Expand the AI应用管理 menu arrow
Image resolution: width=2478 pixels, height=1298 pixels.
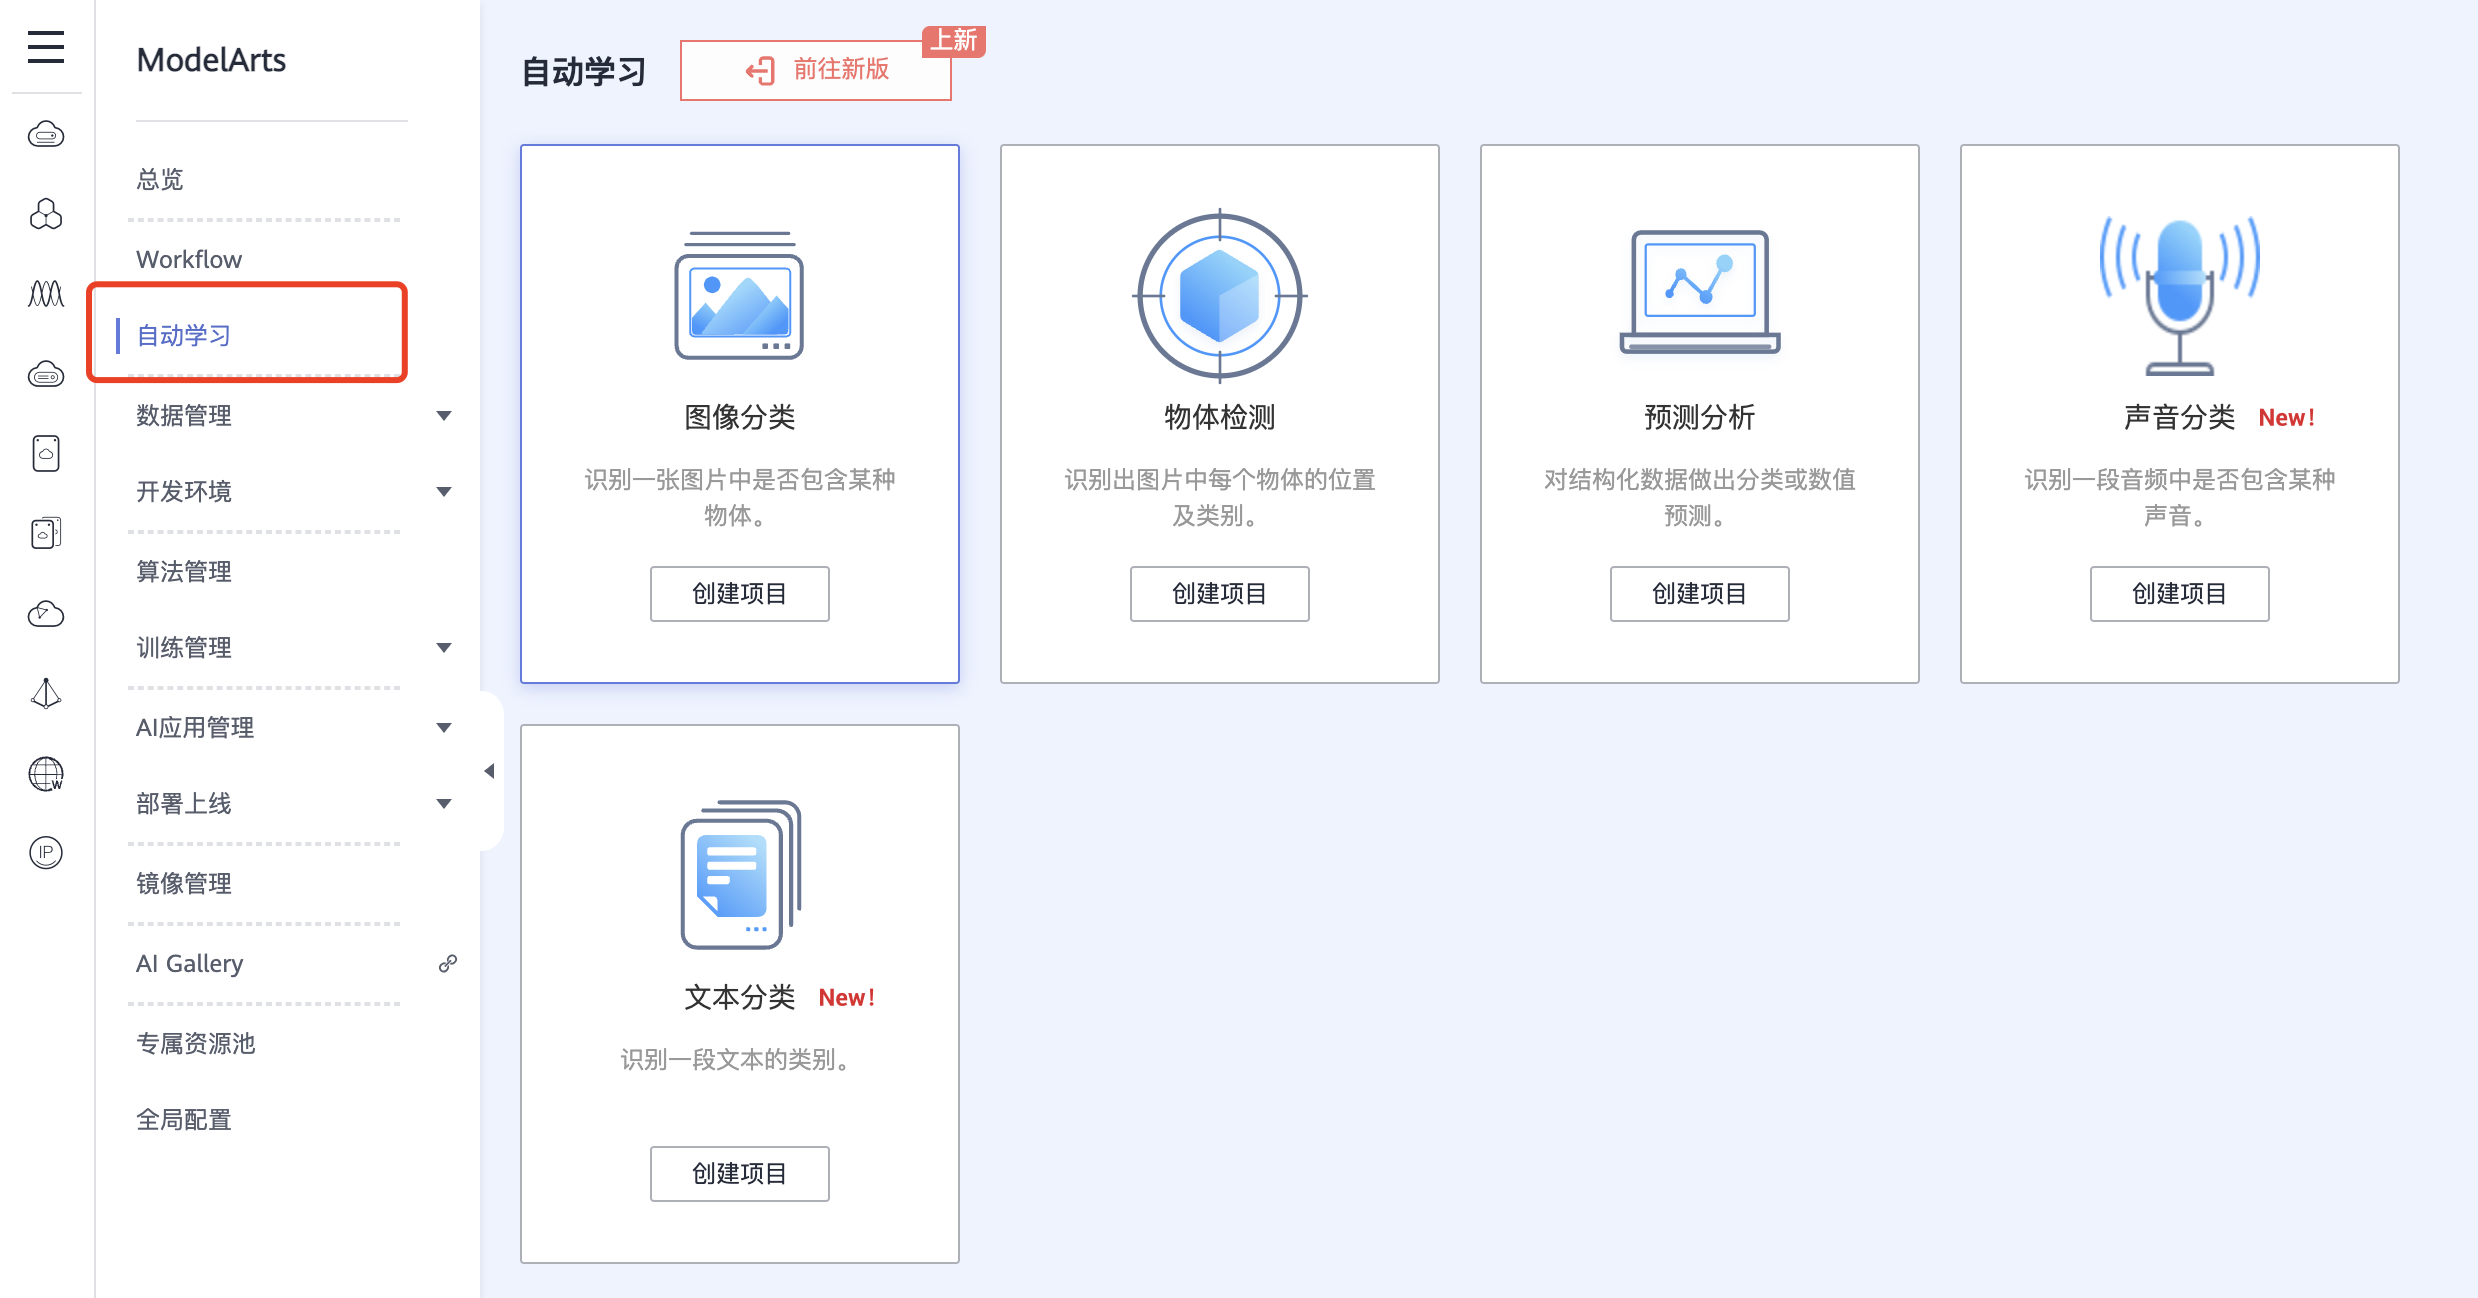point(444,728)
